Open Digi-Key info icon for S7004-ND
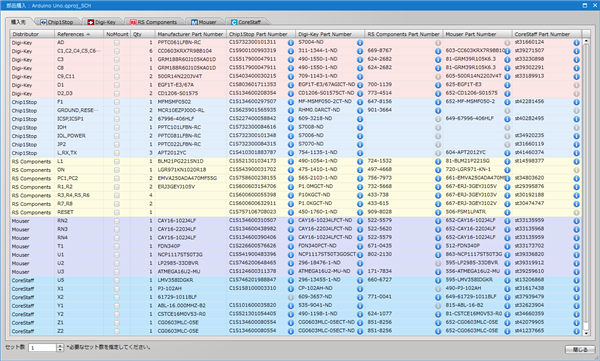 click(x=360, y=43)
